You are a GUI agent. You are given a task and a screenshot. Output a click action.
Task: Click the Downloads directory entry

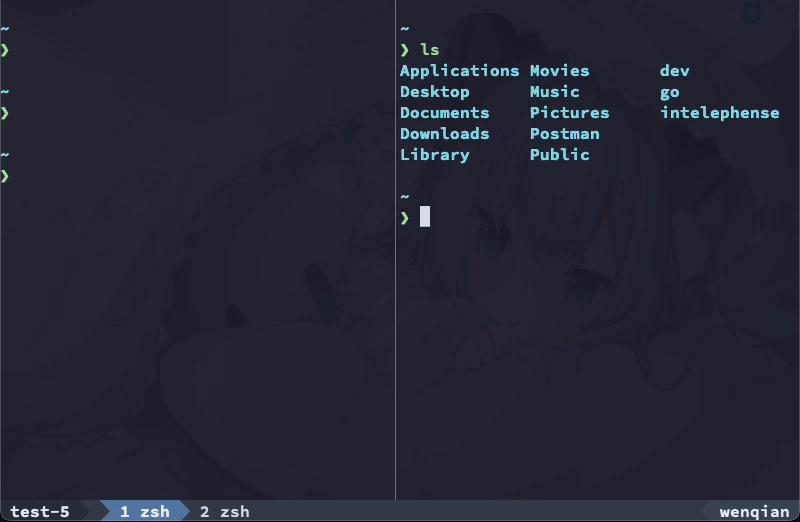coord(445,134)
